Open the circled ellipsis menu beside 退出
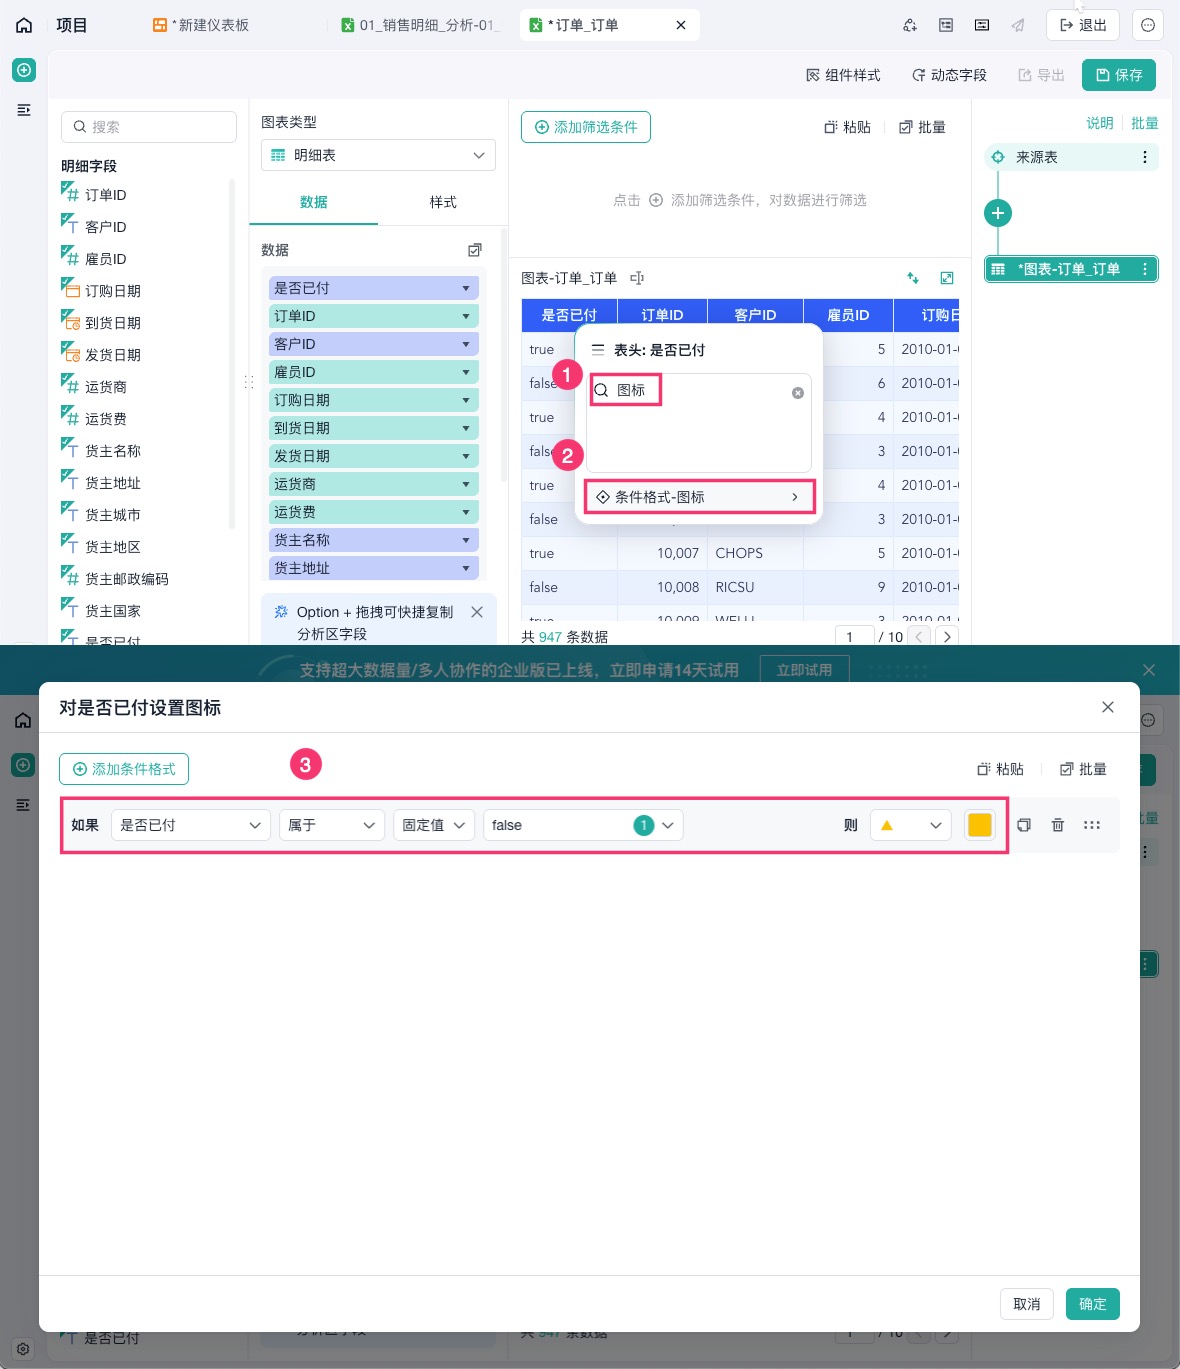This screenshot has height=1369, width=1180. point(1148,25)
